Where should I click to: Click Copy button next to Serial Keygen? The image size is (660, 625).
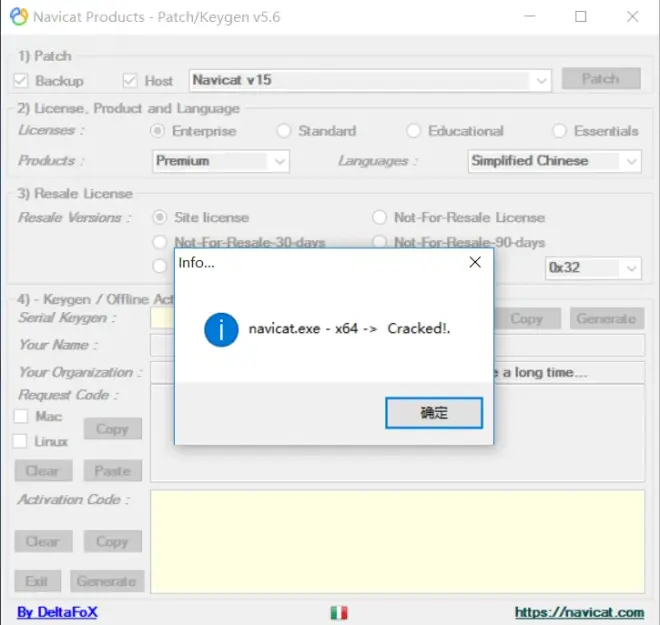(x=527, y=319)
